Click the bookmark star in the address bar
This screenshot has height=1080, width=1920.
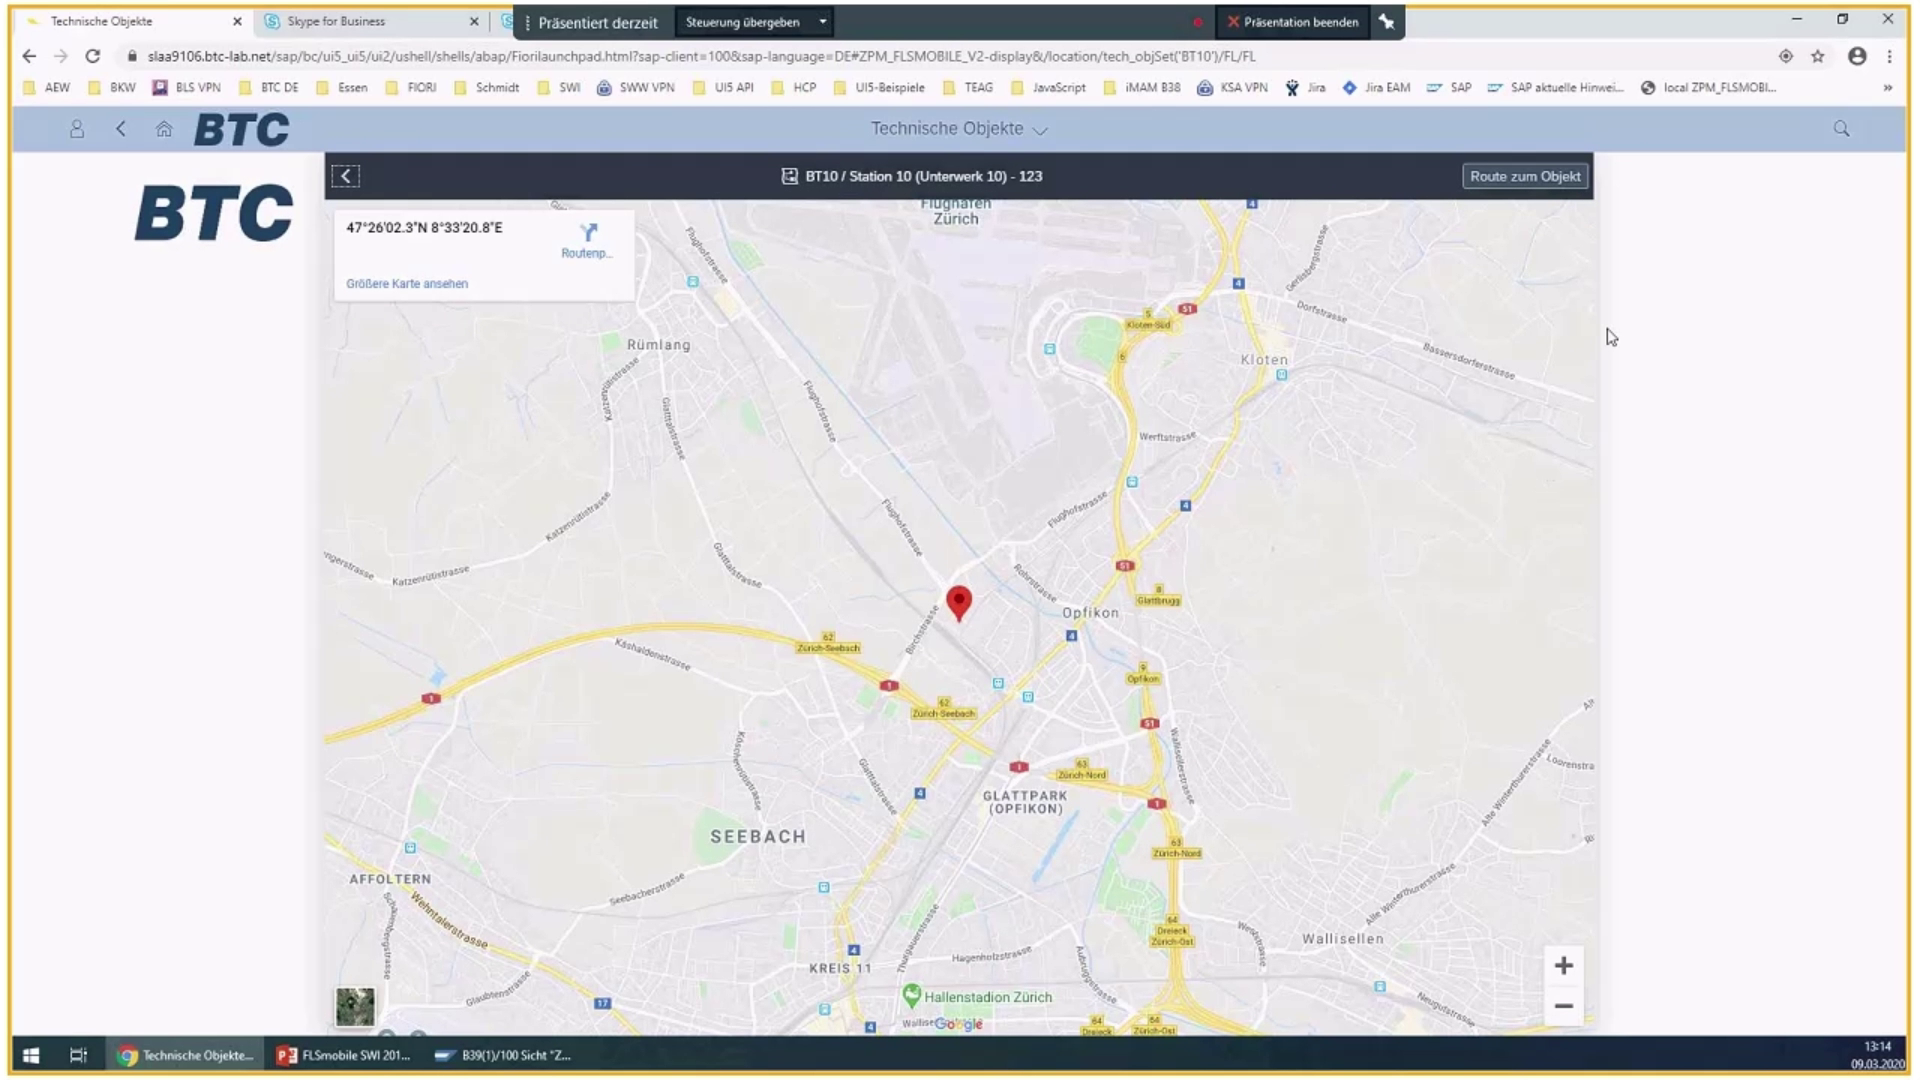point(1818,57)
